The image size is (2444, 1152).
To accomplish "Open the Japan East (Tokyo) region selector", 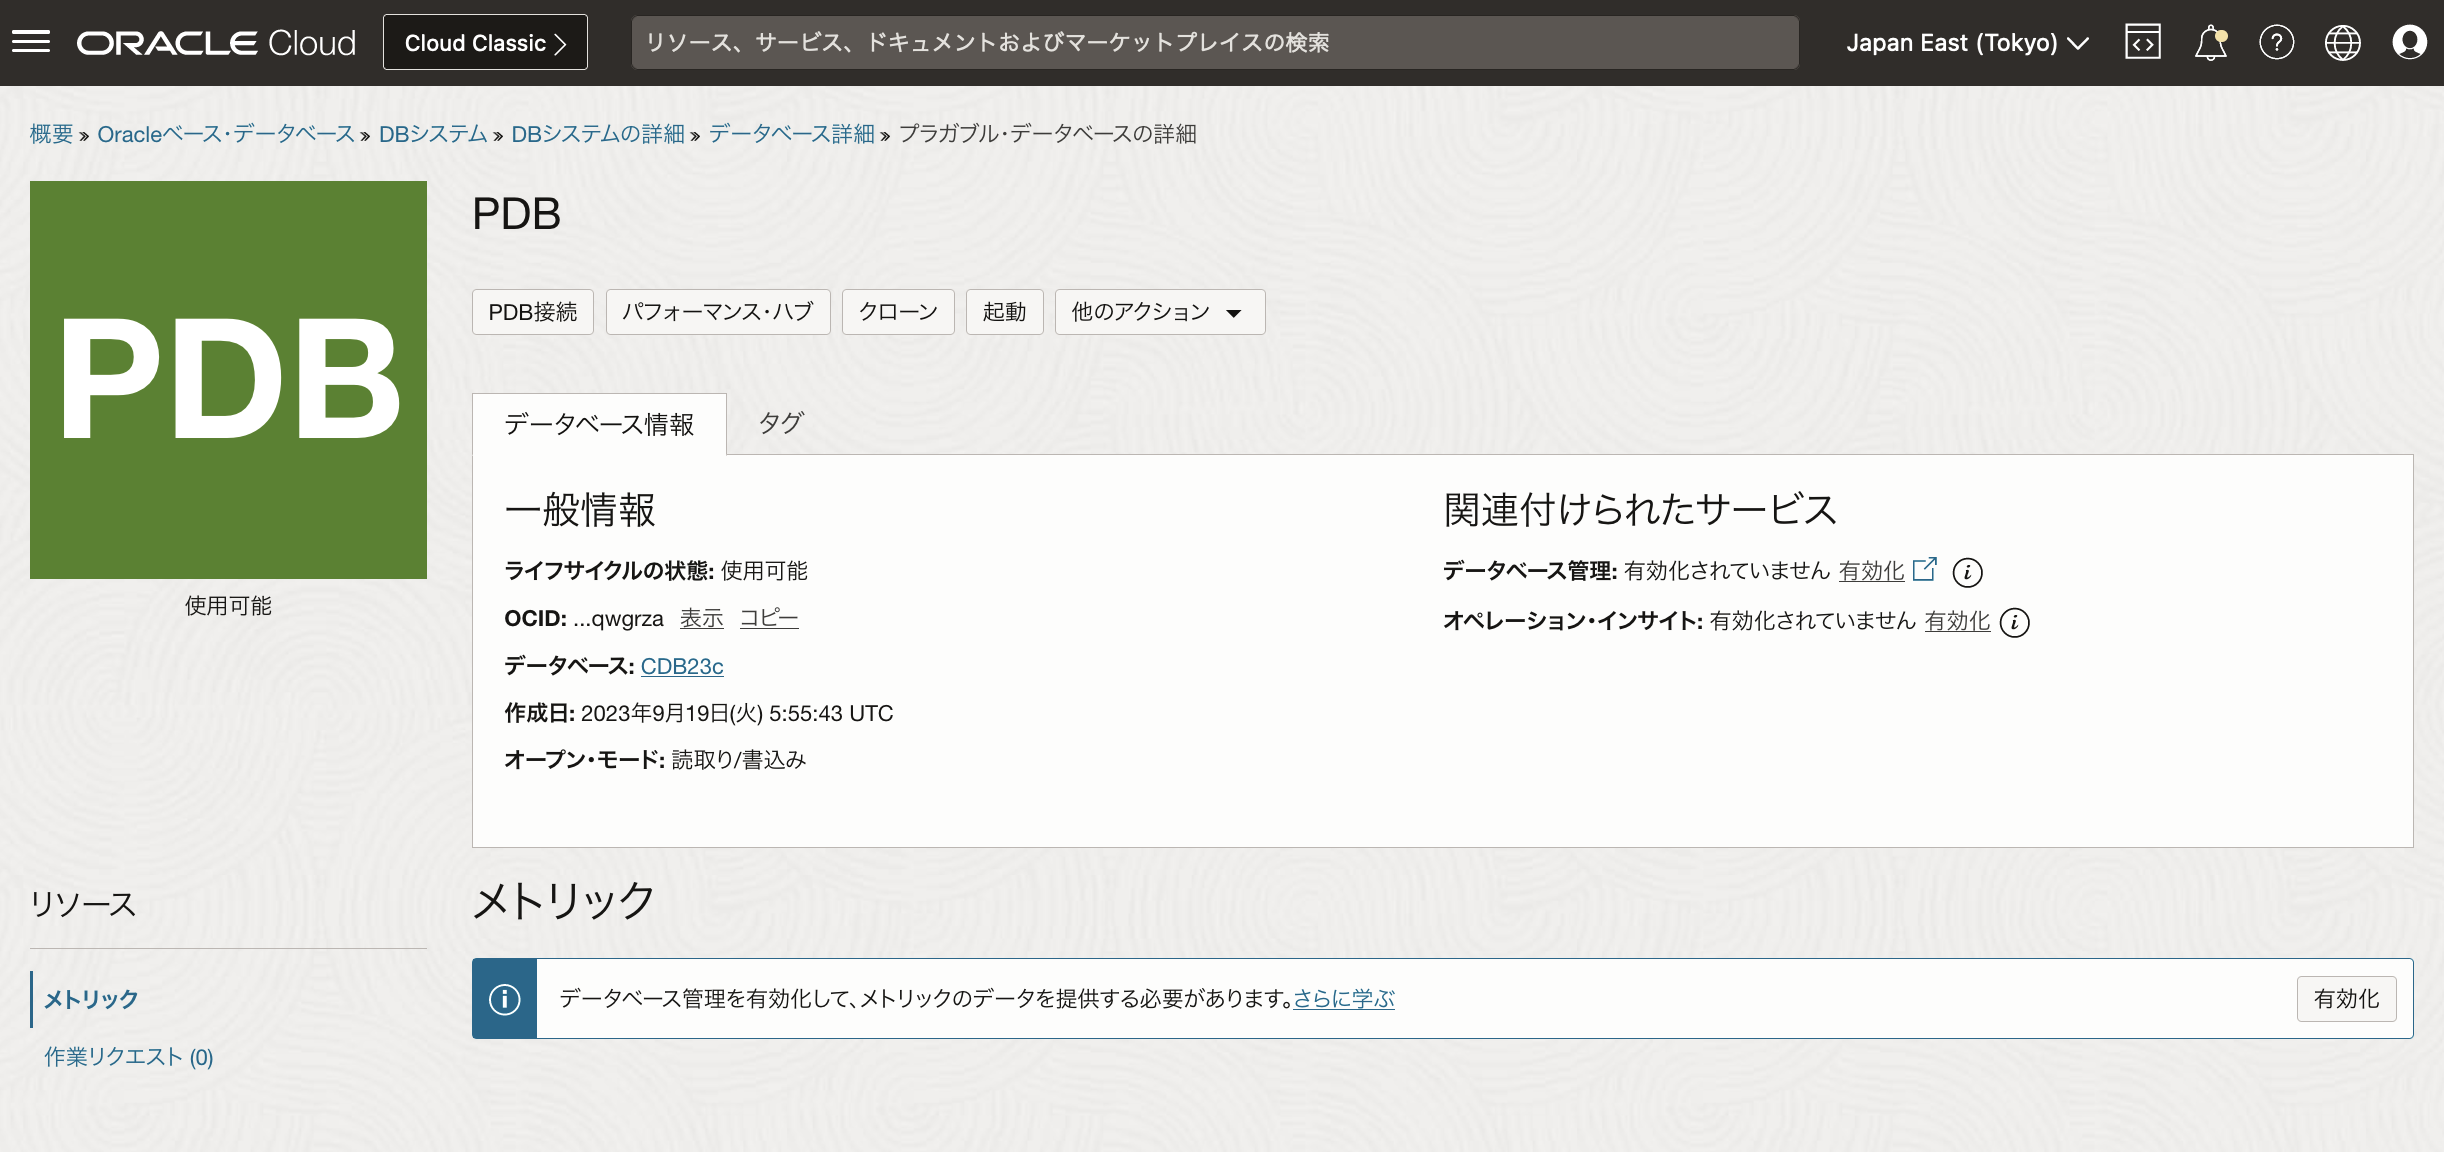I will (x=1966, y=42).
